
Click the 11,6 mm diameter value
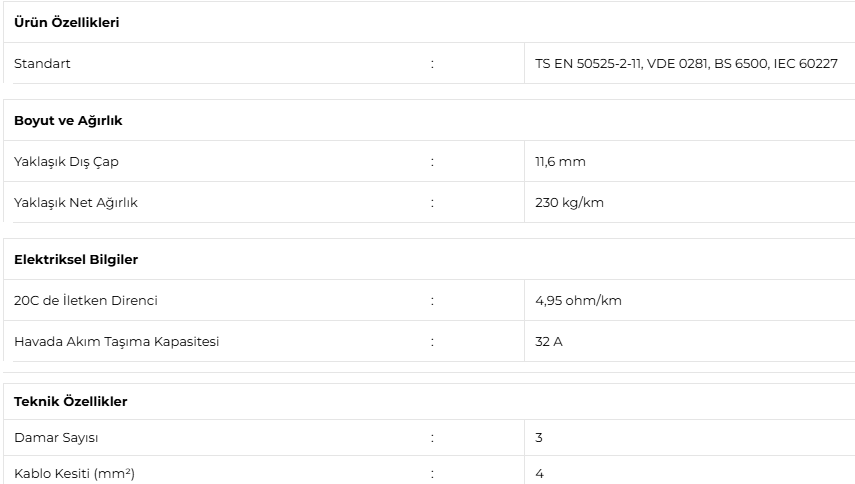560,161
